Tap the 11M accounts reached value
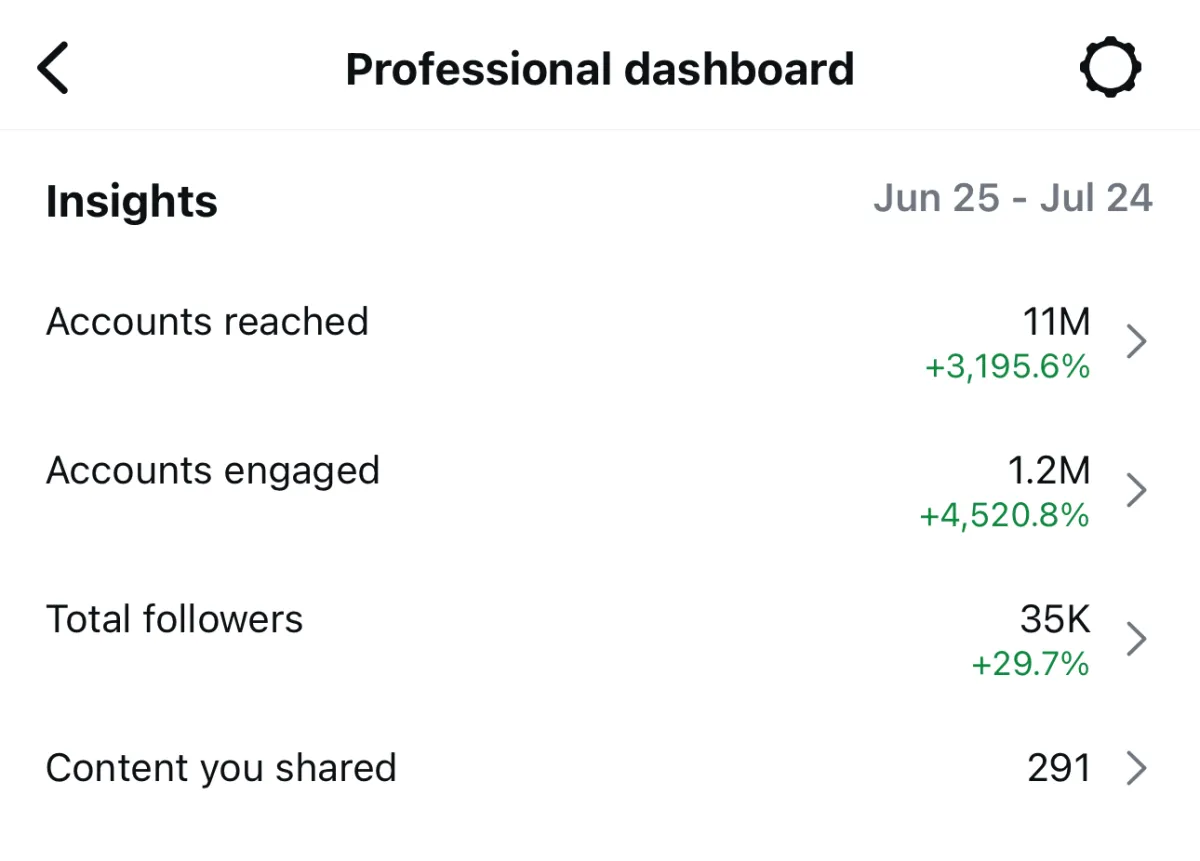The width and height of the screenshot is (1200, 861). [1056, 322]
